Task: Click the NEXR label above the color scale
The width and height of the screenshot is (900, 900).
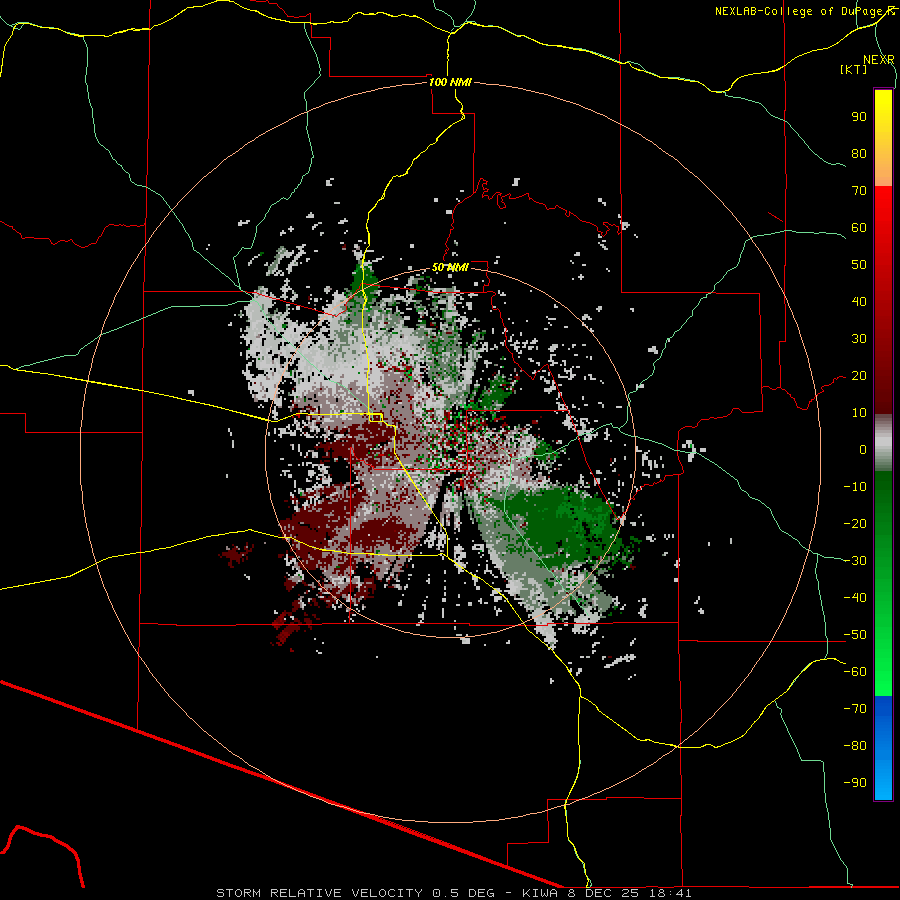Action: click(878, 60)
